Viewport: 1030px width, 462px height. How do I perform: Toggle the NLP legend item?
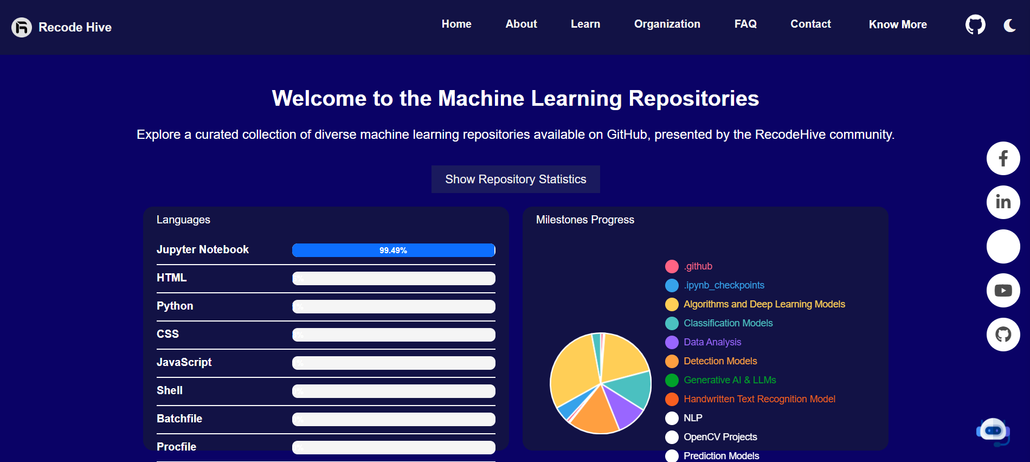[684, 418]
